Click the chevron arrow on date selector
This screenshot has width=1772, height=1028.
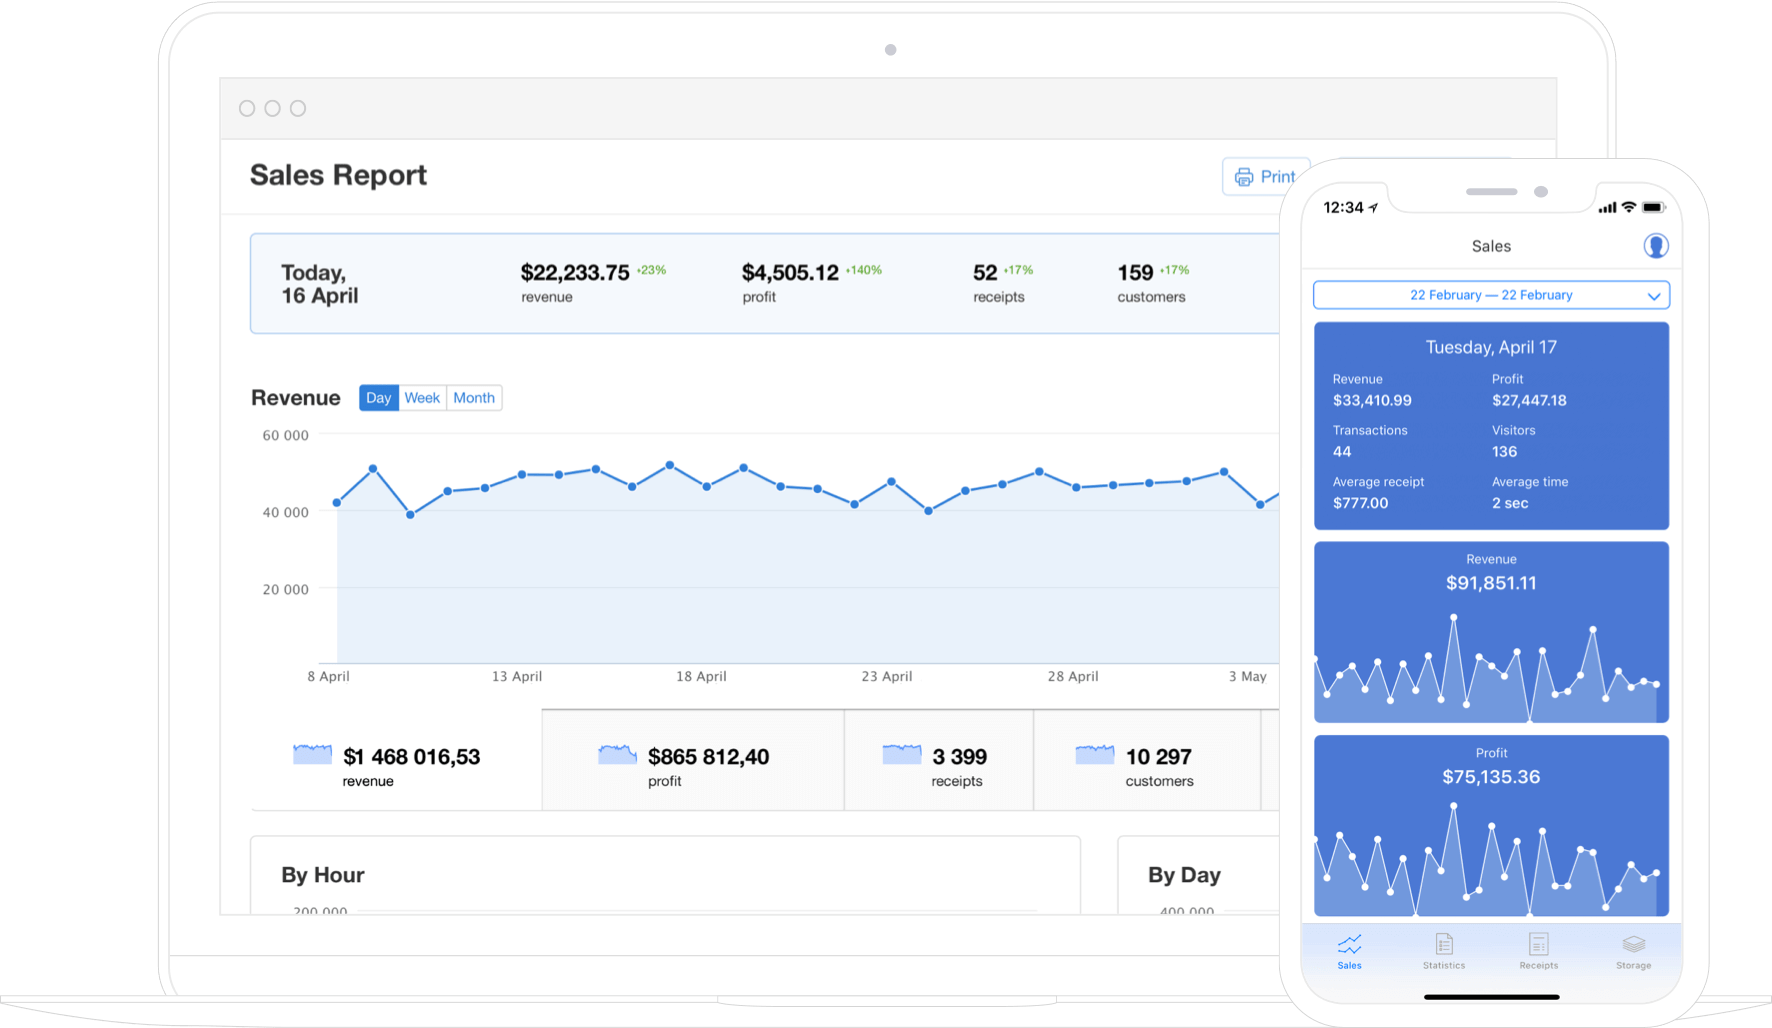pos(1653,296)
